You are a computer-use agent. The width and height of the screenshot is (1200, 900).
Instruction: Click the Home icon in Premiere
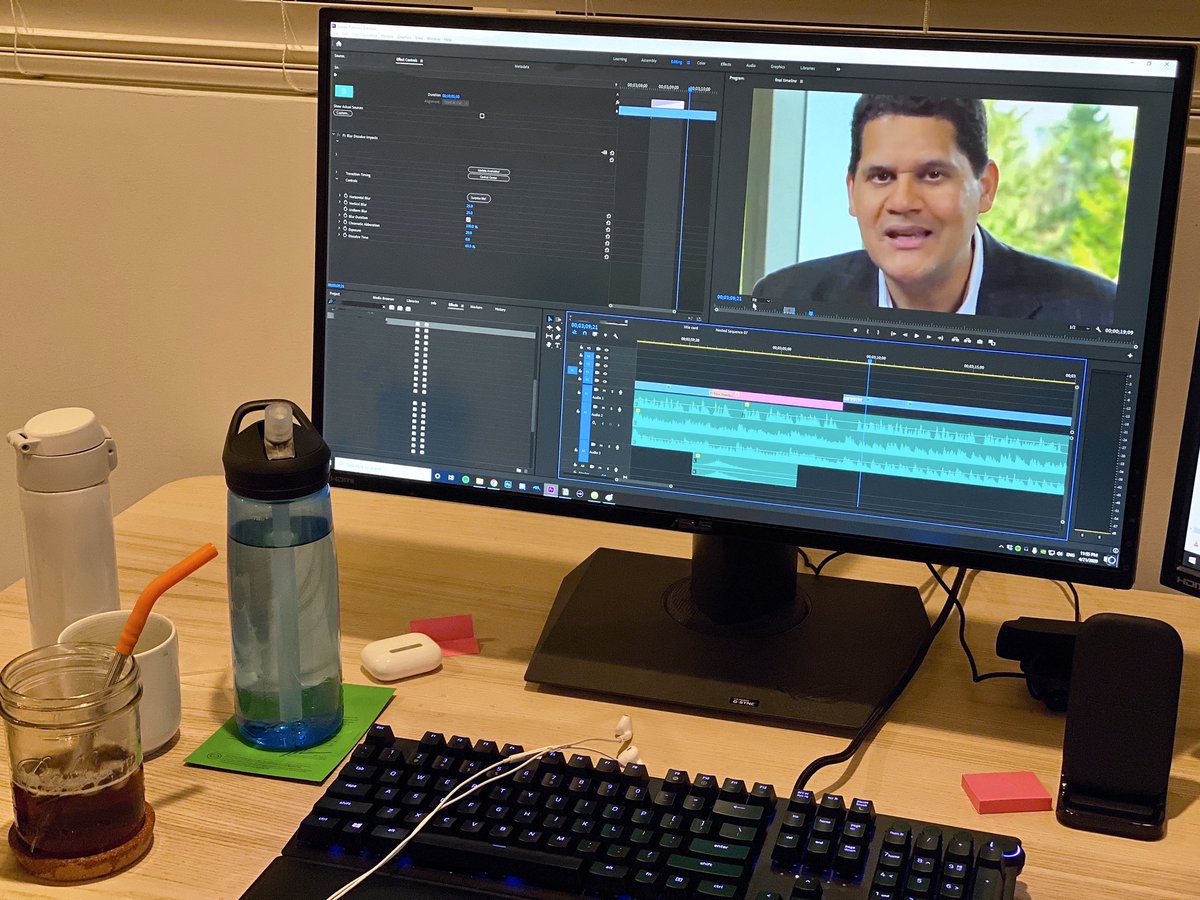coord(338,43)
